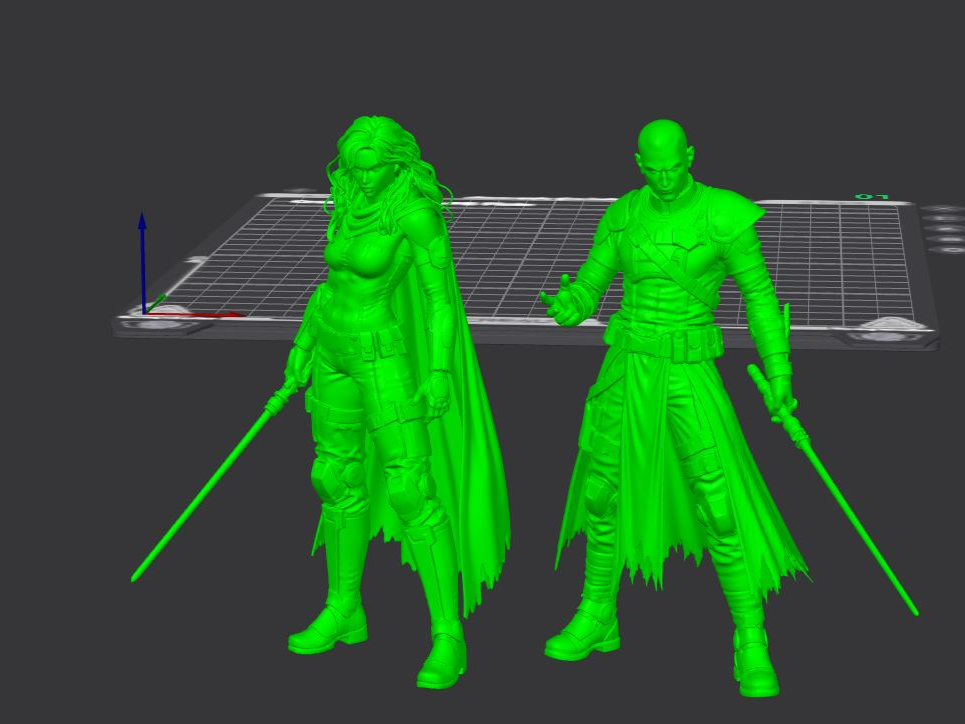Image resolution: width=965 pixels, height=724 pixels.
Task: Click the short green Y-axis indicator
Action: coord(156,304)
